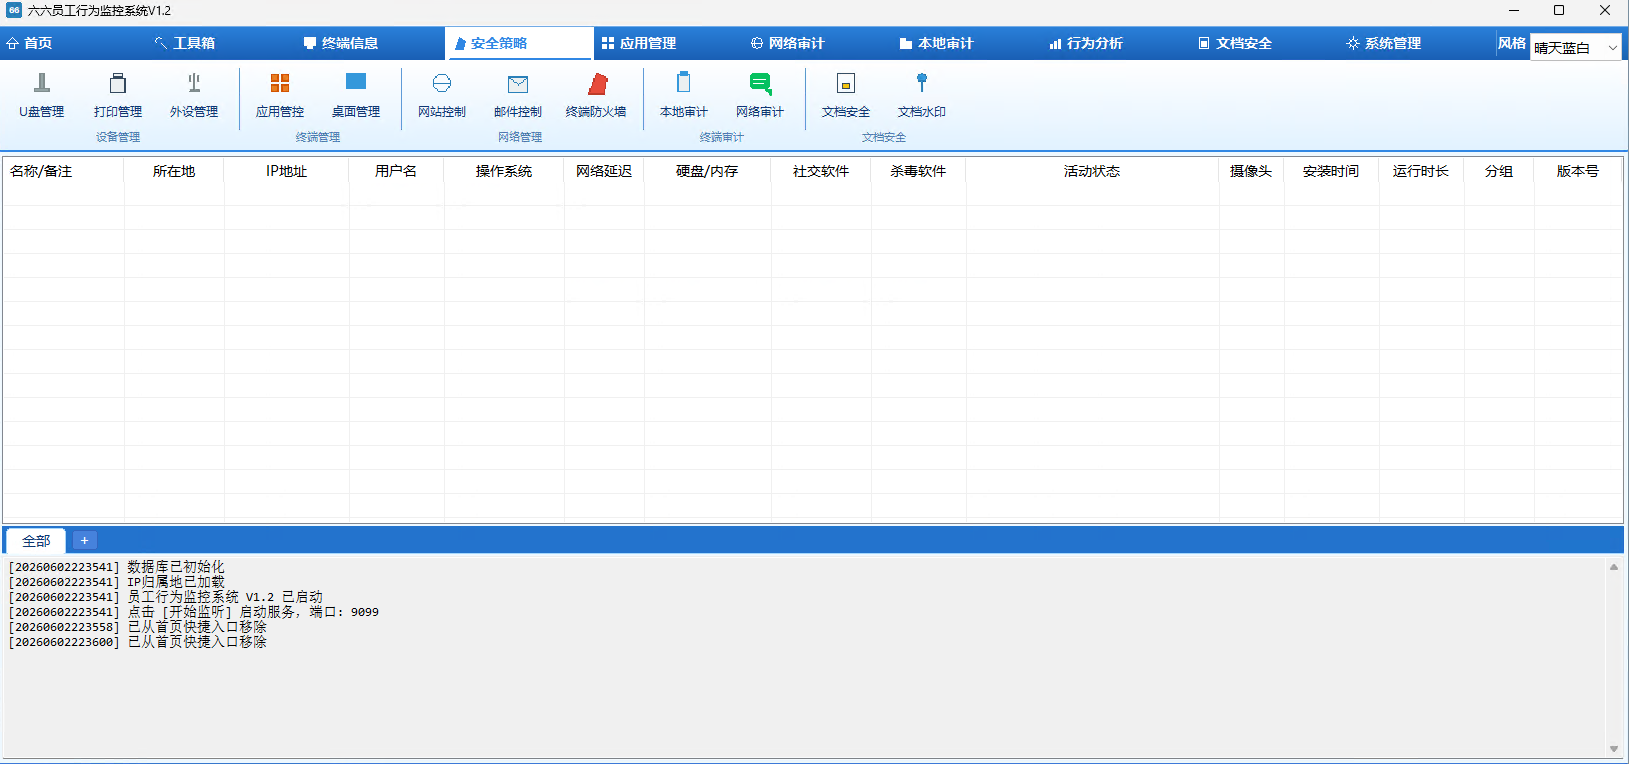Select log line IP归属地已加载
Screen dimensions: 1629x764
[x=117, y=582]
